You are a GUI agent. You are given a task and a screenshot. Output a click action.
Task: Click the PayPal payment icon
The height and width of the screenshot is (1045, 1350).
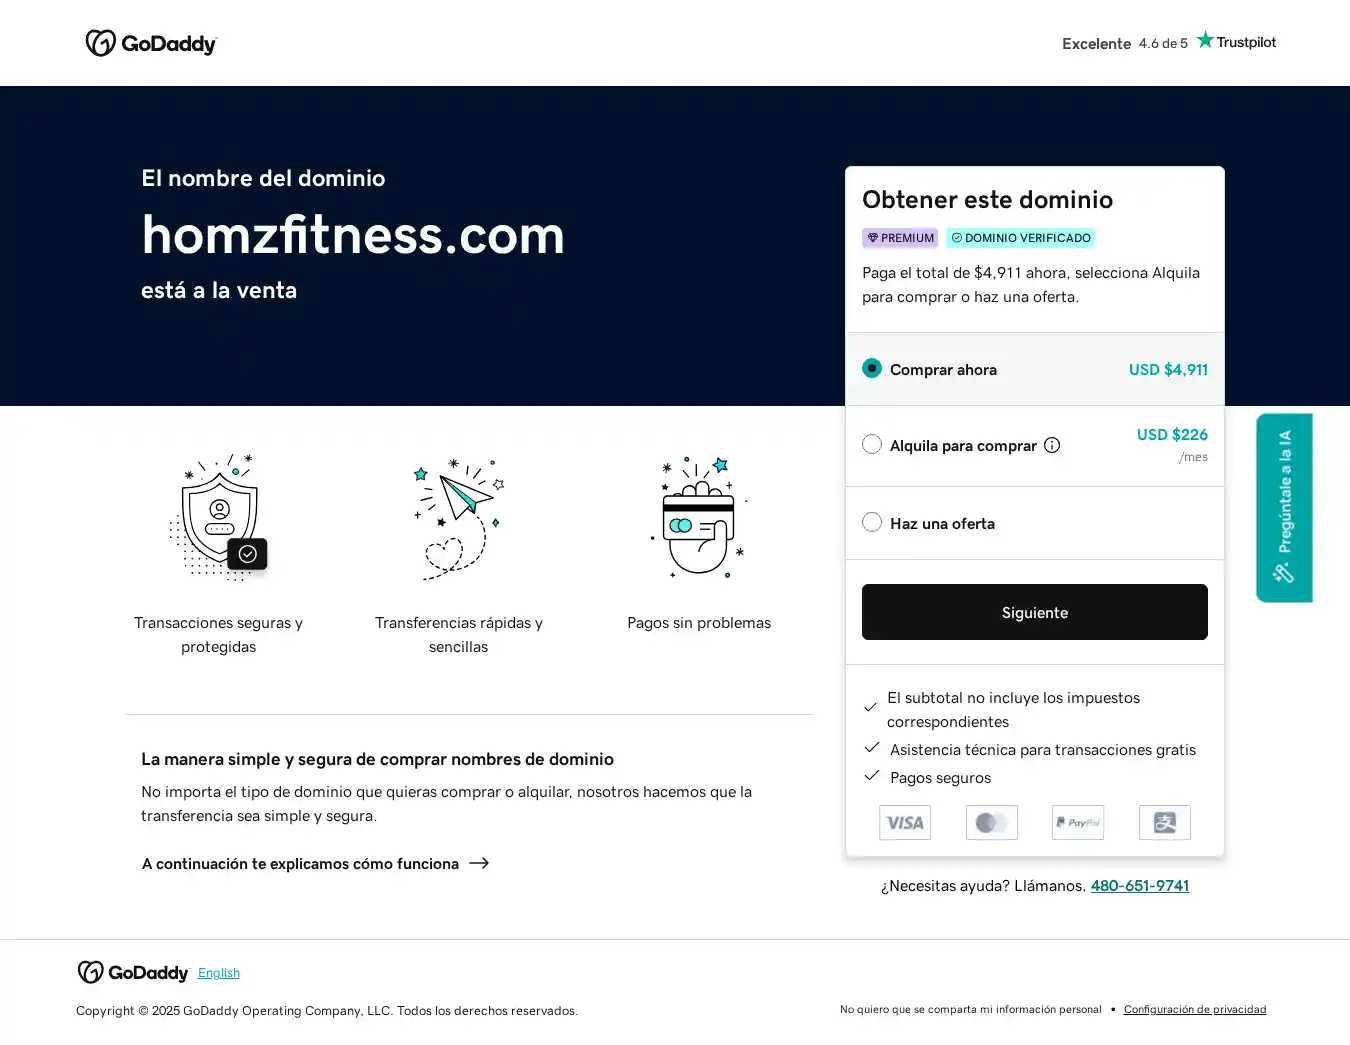tap(1078, 823)
